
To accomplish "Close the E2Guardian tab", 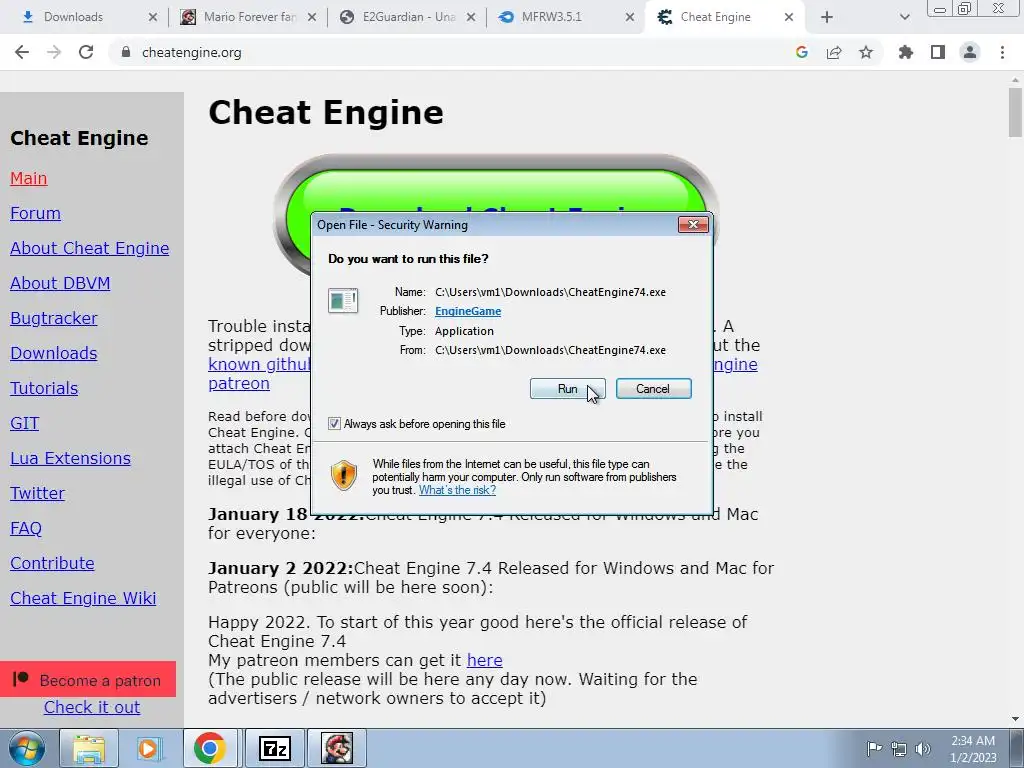I will click(x=471, y=17).
